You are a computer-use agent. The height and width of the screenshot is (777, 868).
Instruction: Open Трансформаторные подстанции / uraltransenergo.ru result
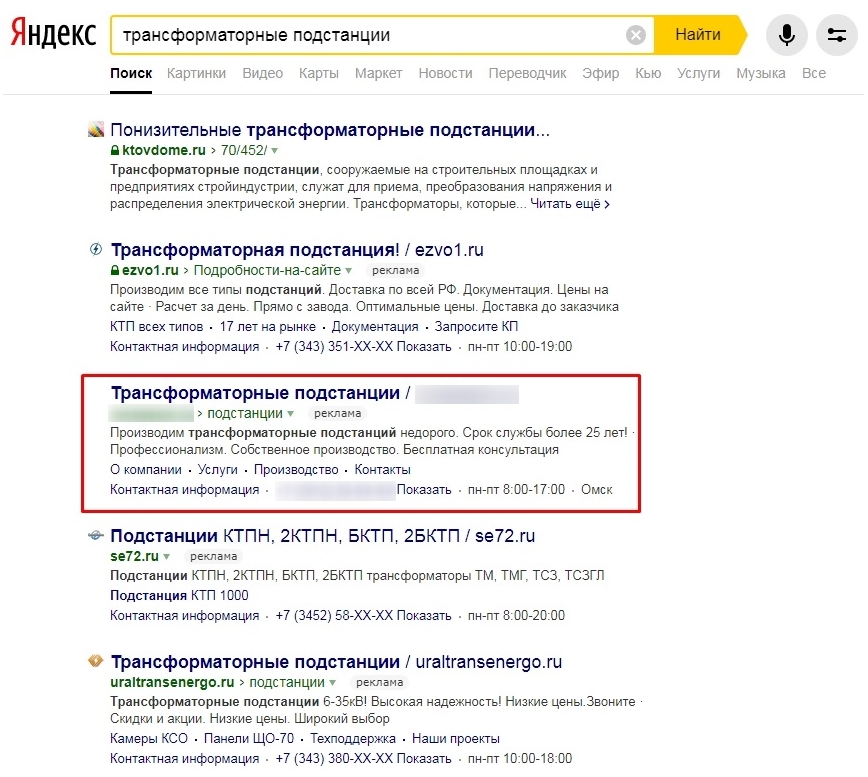[x=336, y=661]
